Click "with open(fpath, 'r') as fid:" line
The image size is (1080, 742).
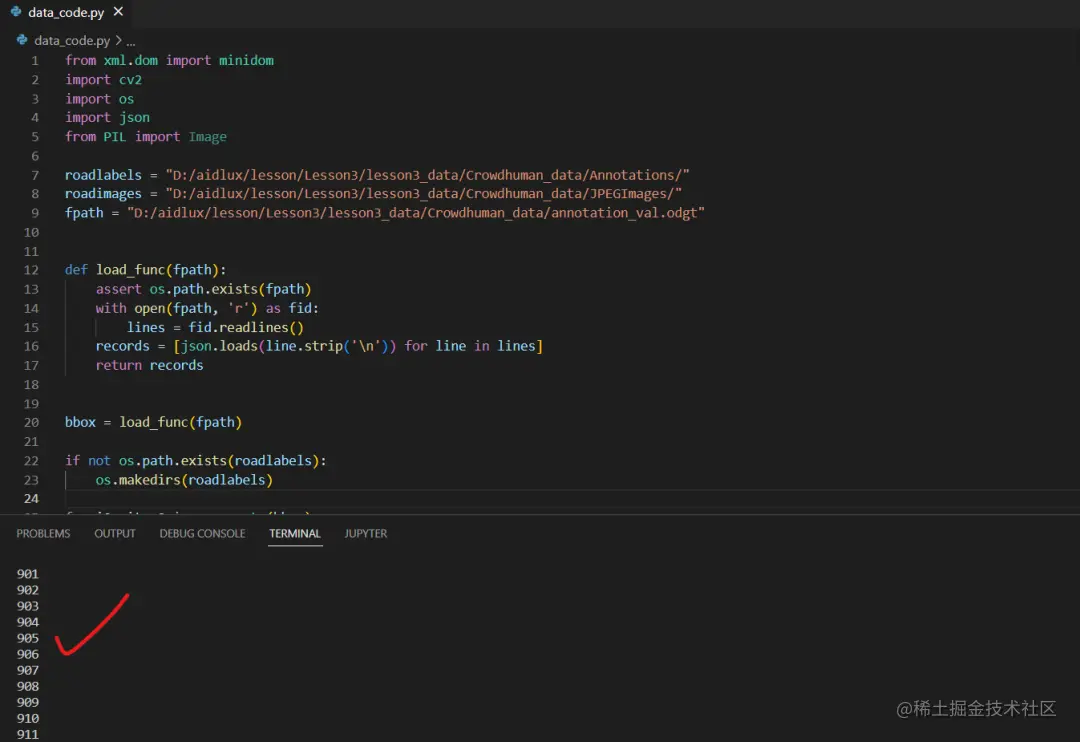tap(207, 309)
